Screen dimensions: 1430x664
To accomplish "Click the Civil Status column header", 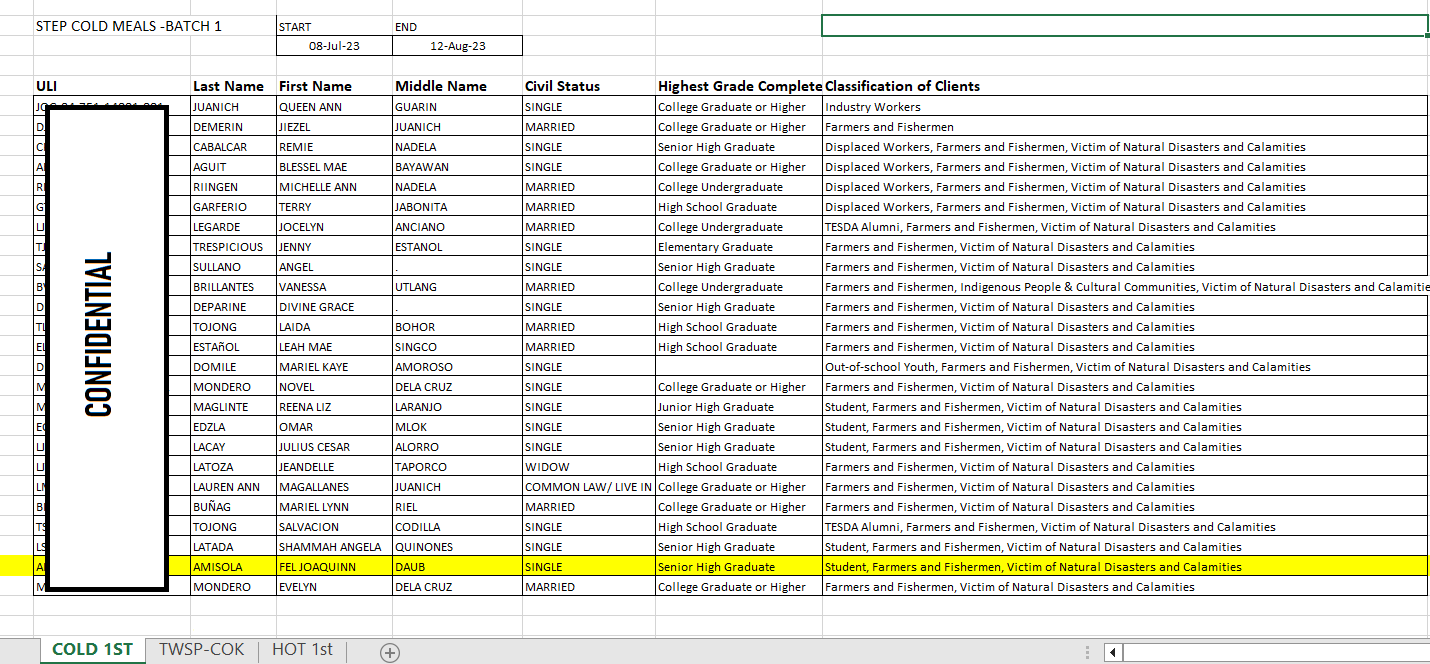I will tap(589, 86).
